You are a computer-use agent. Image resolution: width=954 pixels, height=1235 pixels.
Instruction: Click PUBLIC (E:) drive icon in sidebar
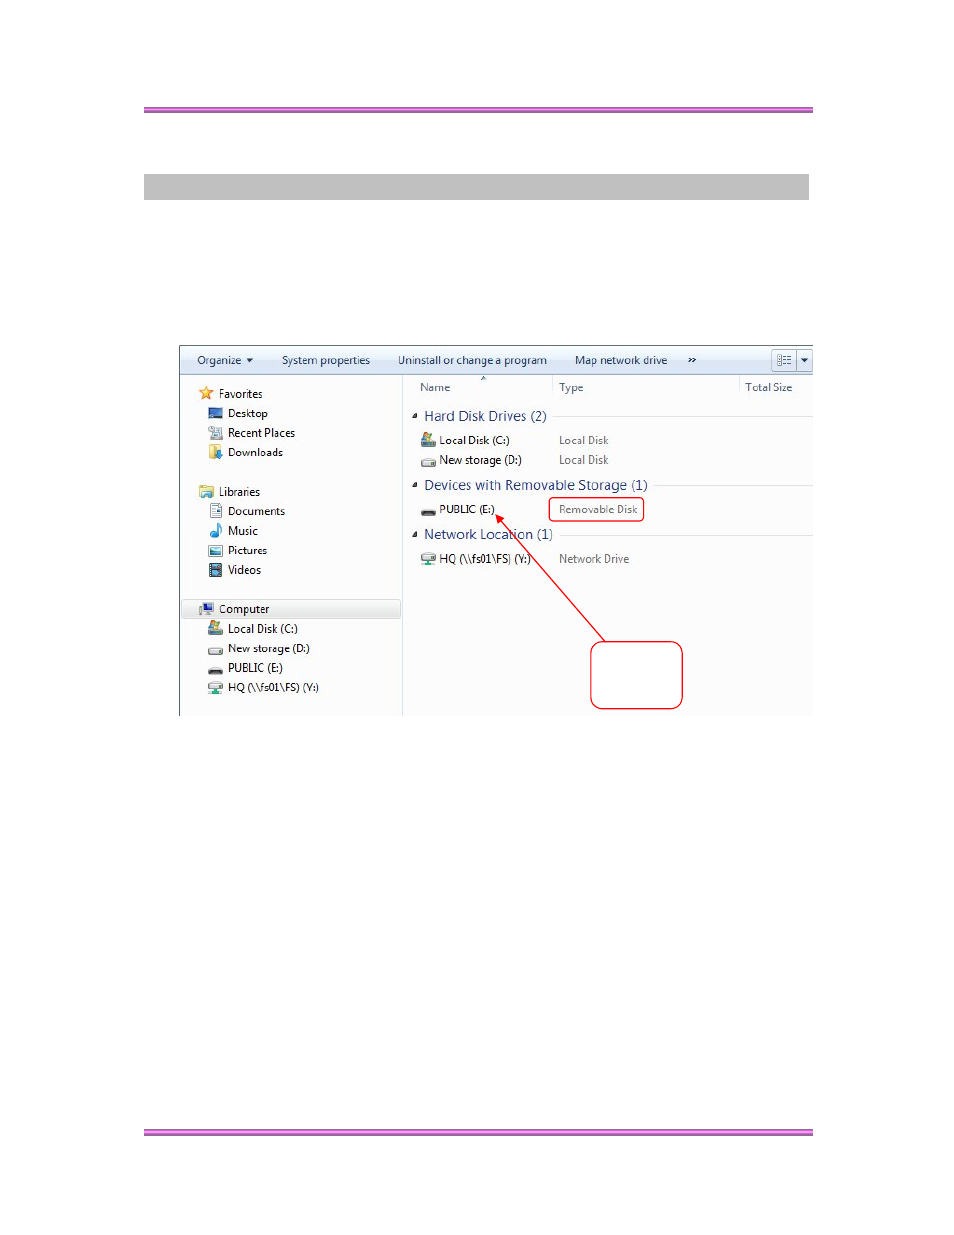[x=215, y=670]
